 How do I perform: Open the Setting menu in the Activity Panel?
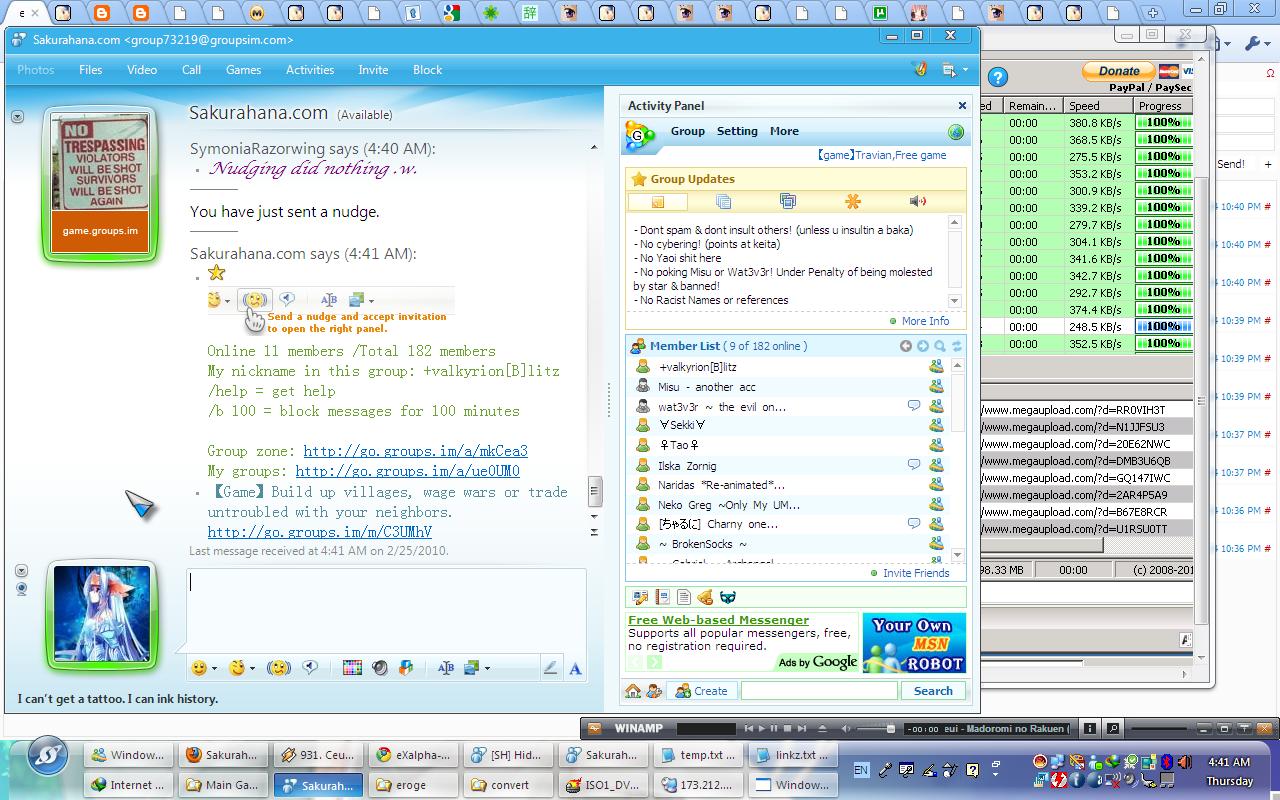737,131
